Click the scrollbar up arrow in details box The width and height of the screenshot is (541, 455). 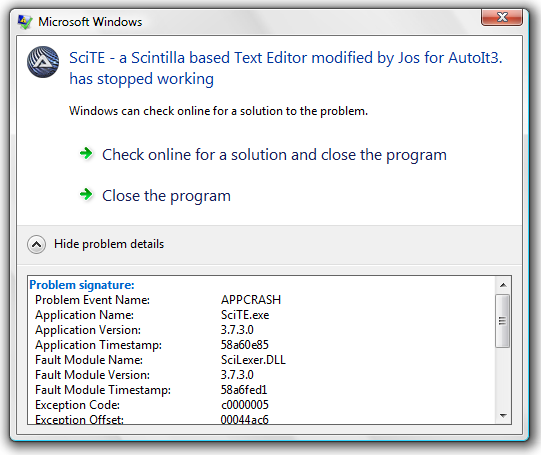coord(503,285)
